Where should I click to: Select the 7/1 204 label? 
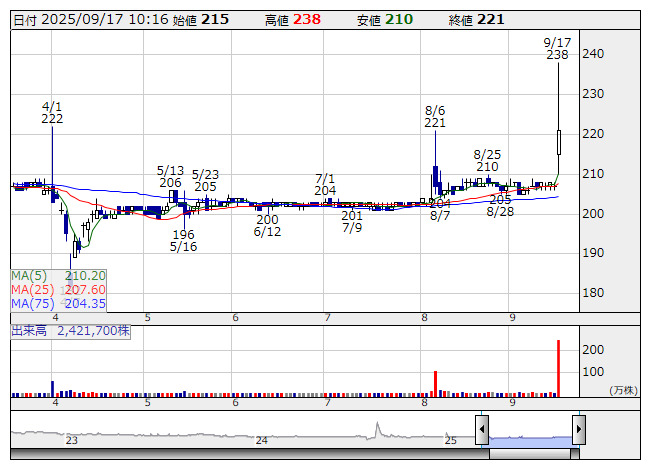(325, 184)
